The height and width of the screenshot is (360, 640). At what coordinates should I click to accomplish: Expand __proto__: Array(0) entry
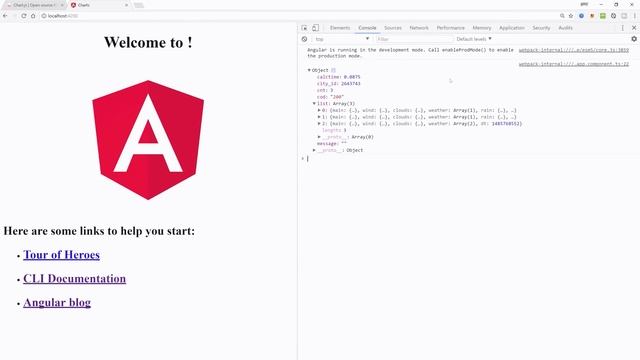click(319, 137)
